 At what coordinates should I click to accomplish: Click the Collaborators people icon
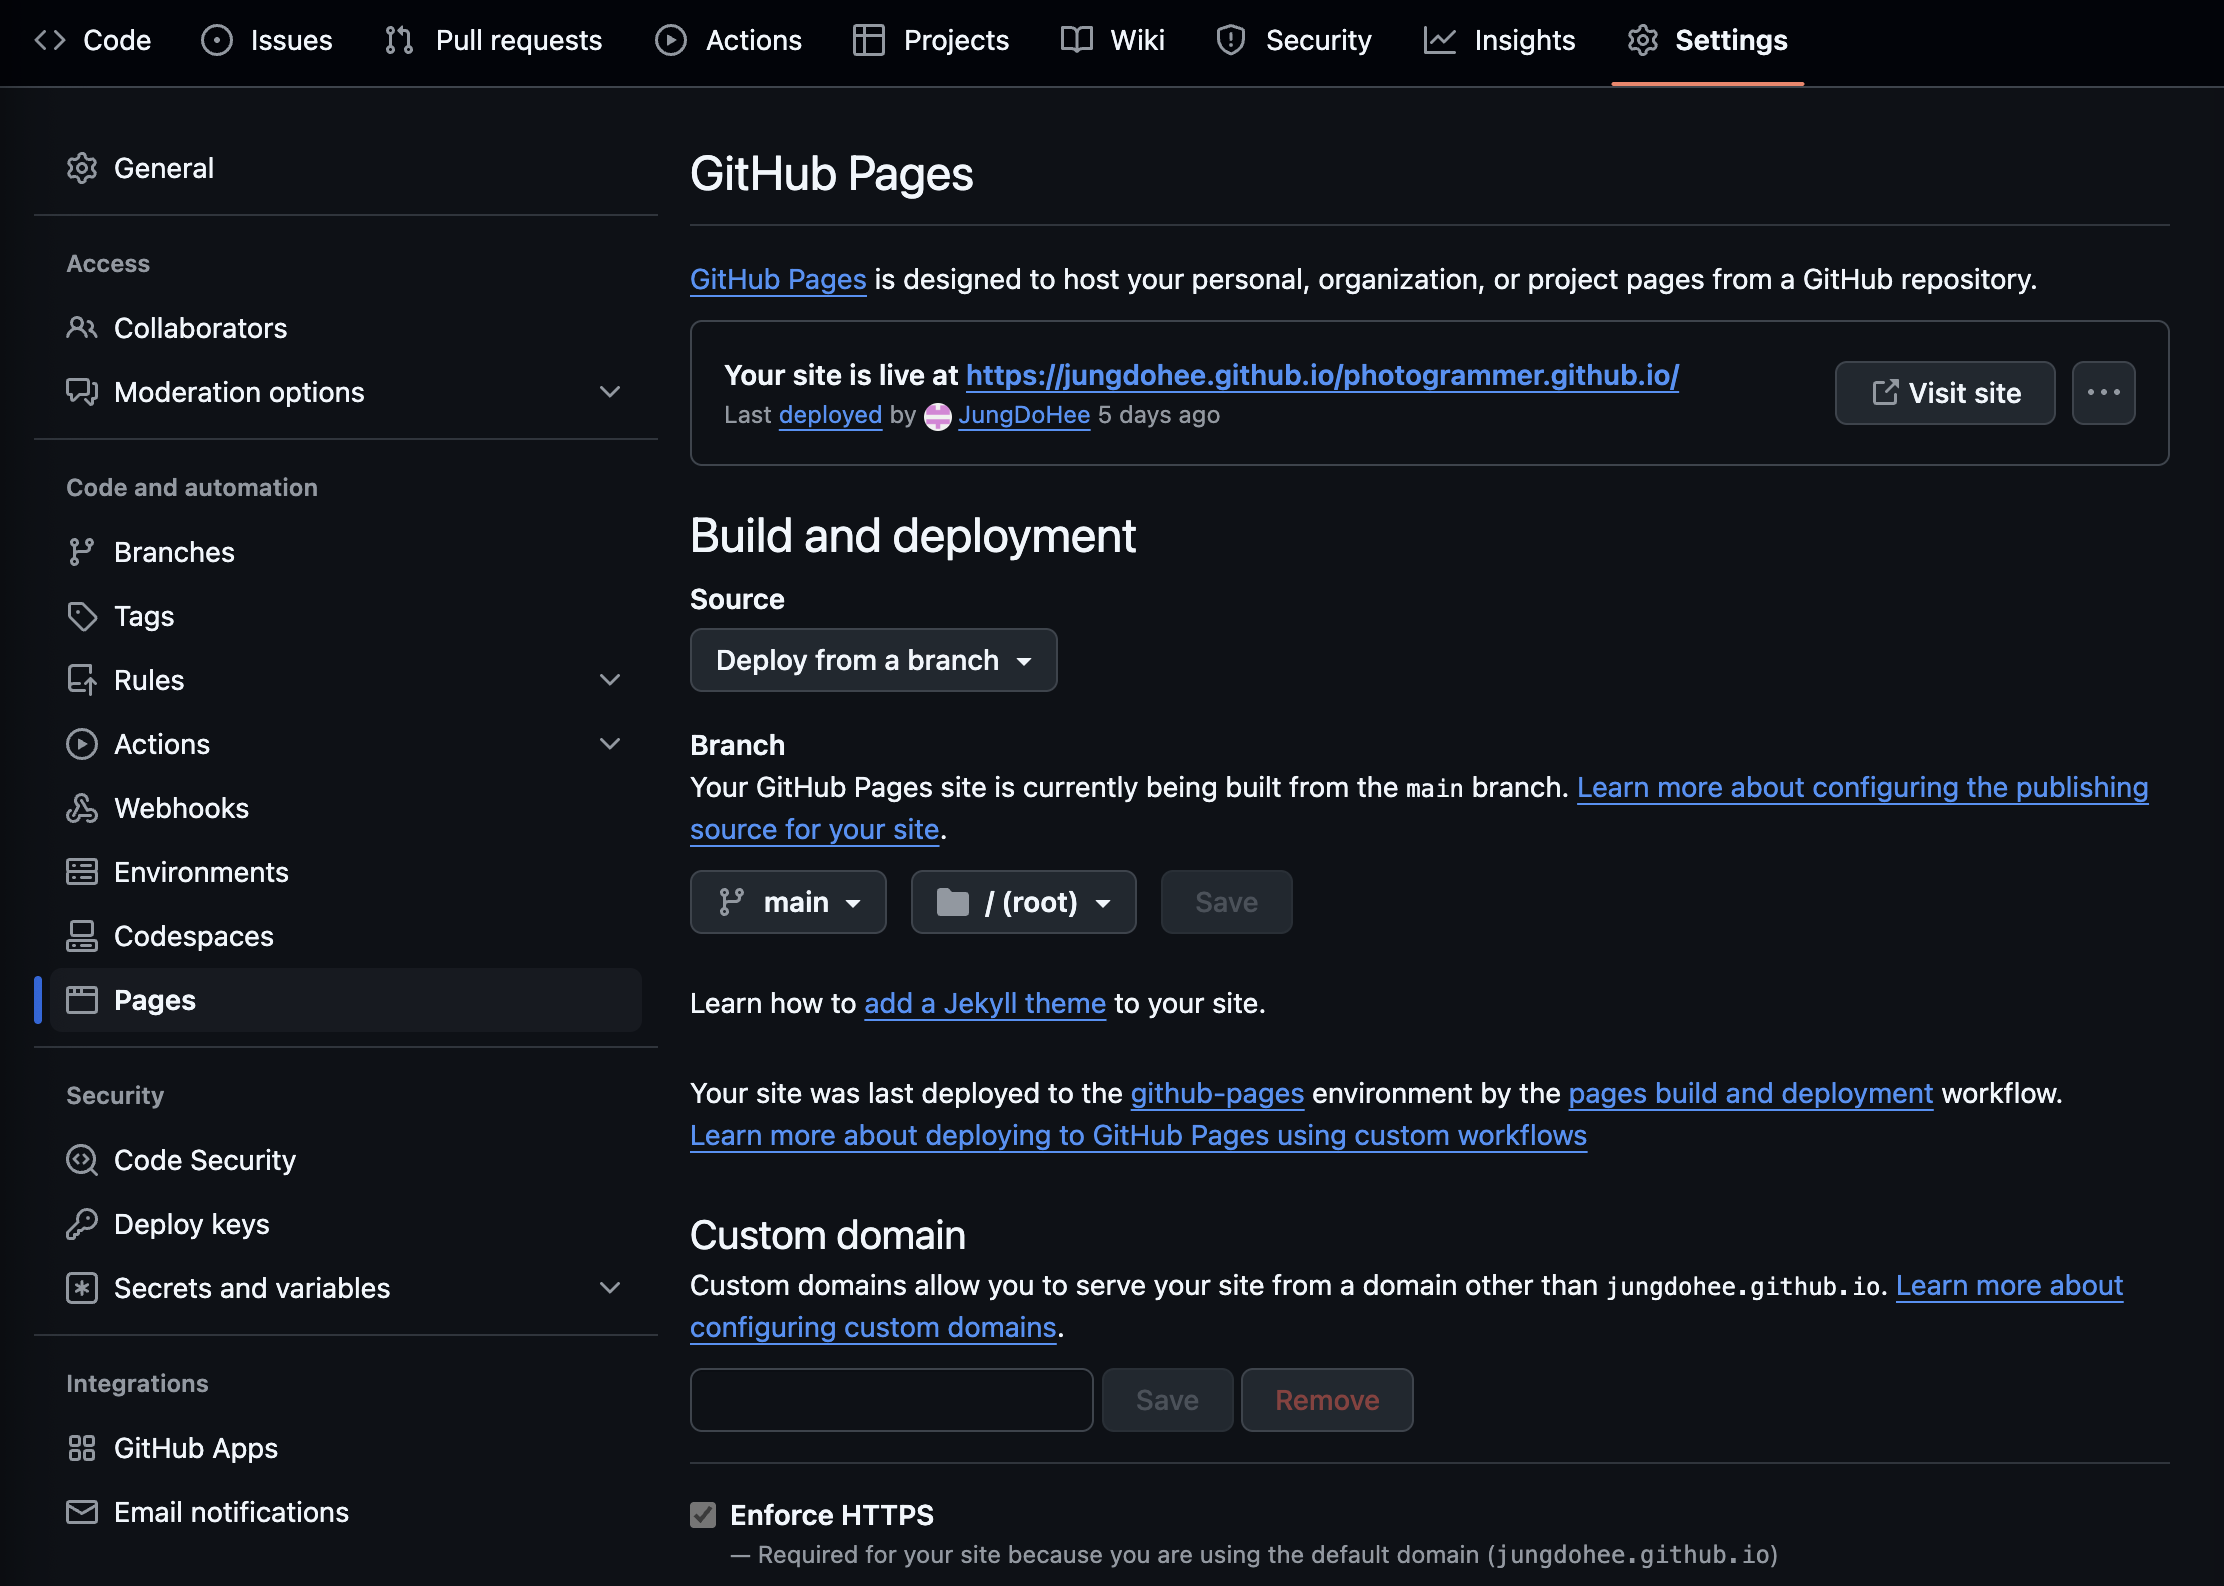pyautogui.click(x=82, y=328)
